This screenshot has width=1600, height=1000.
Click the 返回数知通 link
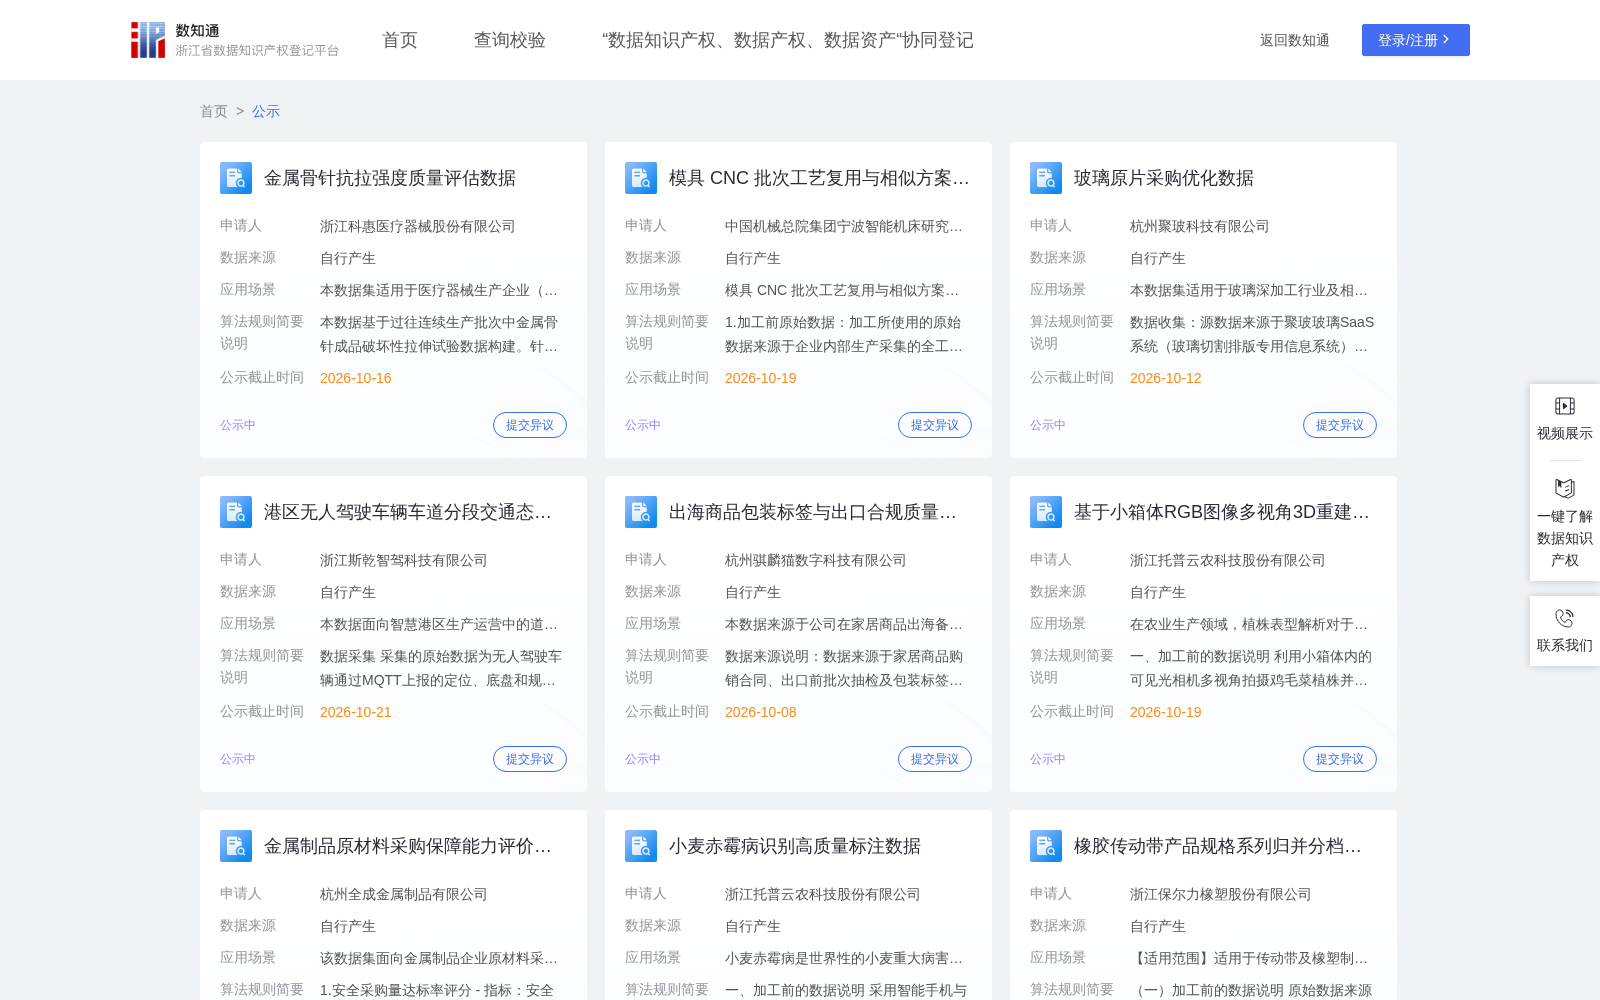coord(1295,40)
